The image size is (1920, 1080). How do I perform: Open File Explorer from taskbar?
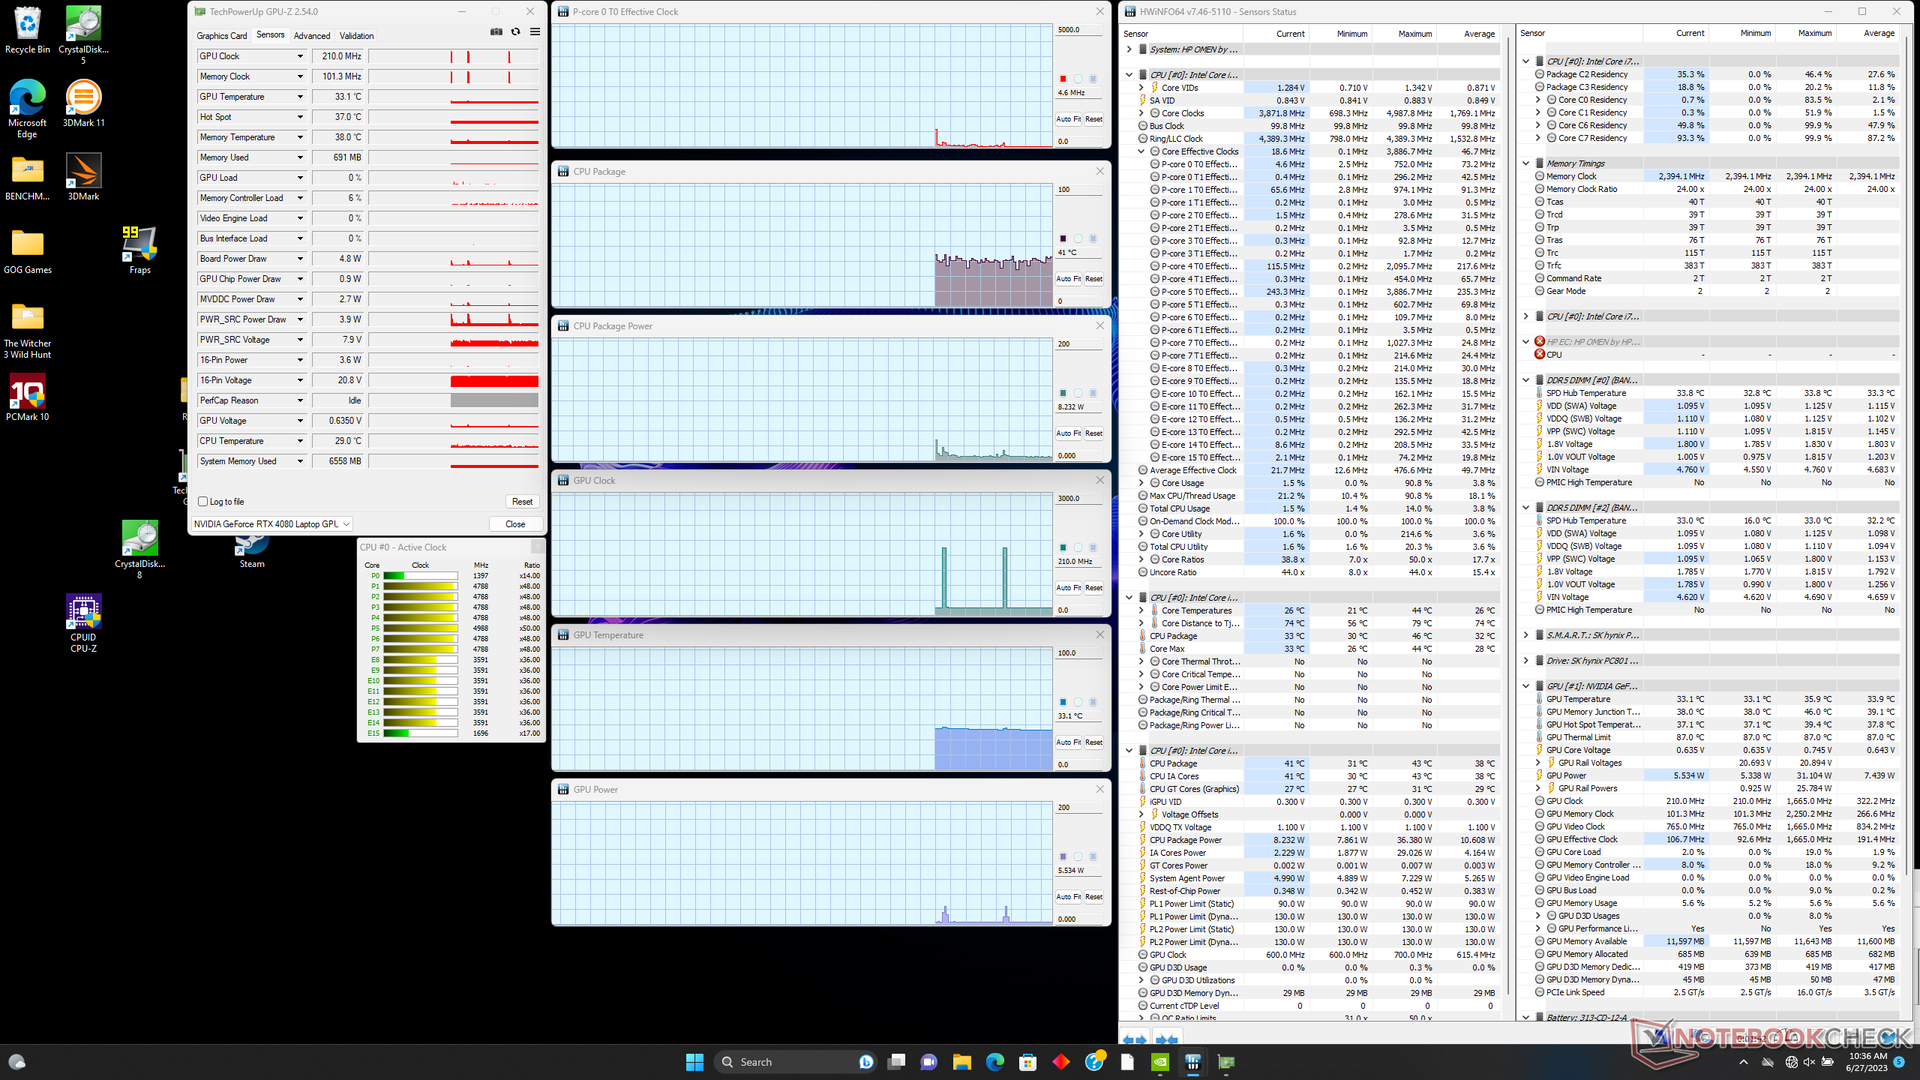pos(962,1062)
